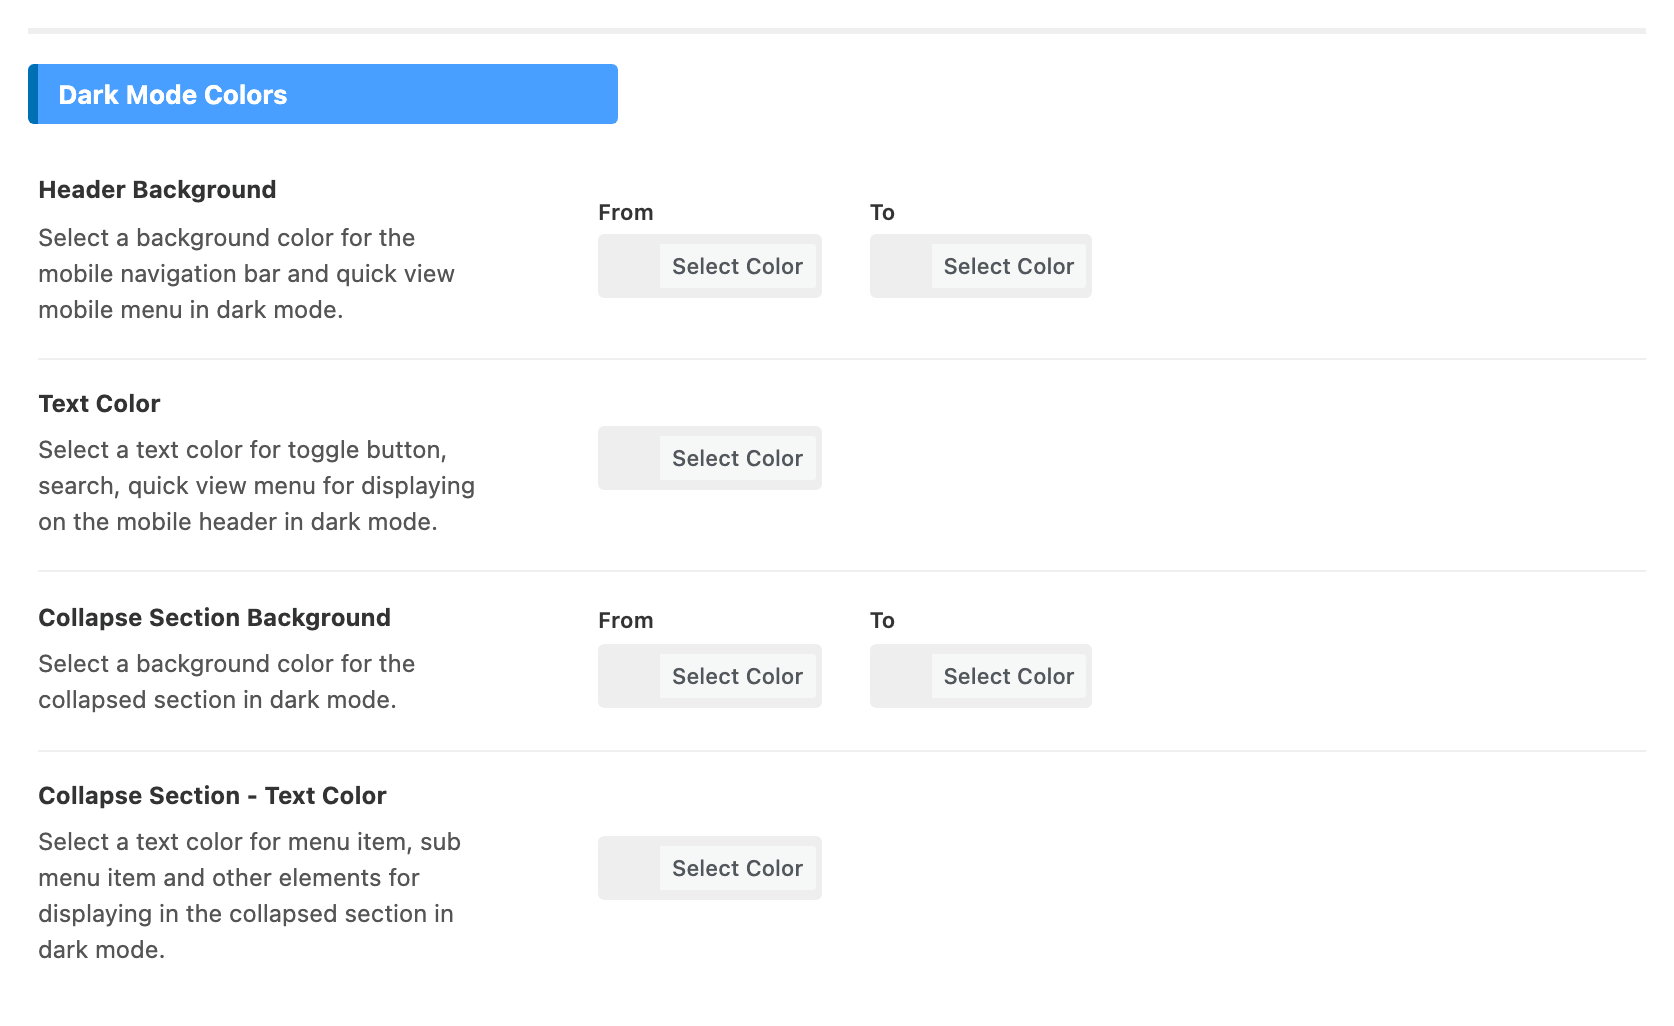The height and width of the screenshot is (1026, 1674).
Task: Click the Text Color empty swatch preview
Action: point(630,458)
